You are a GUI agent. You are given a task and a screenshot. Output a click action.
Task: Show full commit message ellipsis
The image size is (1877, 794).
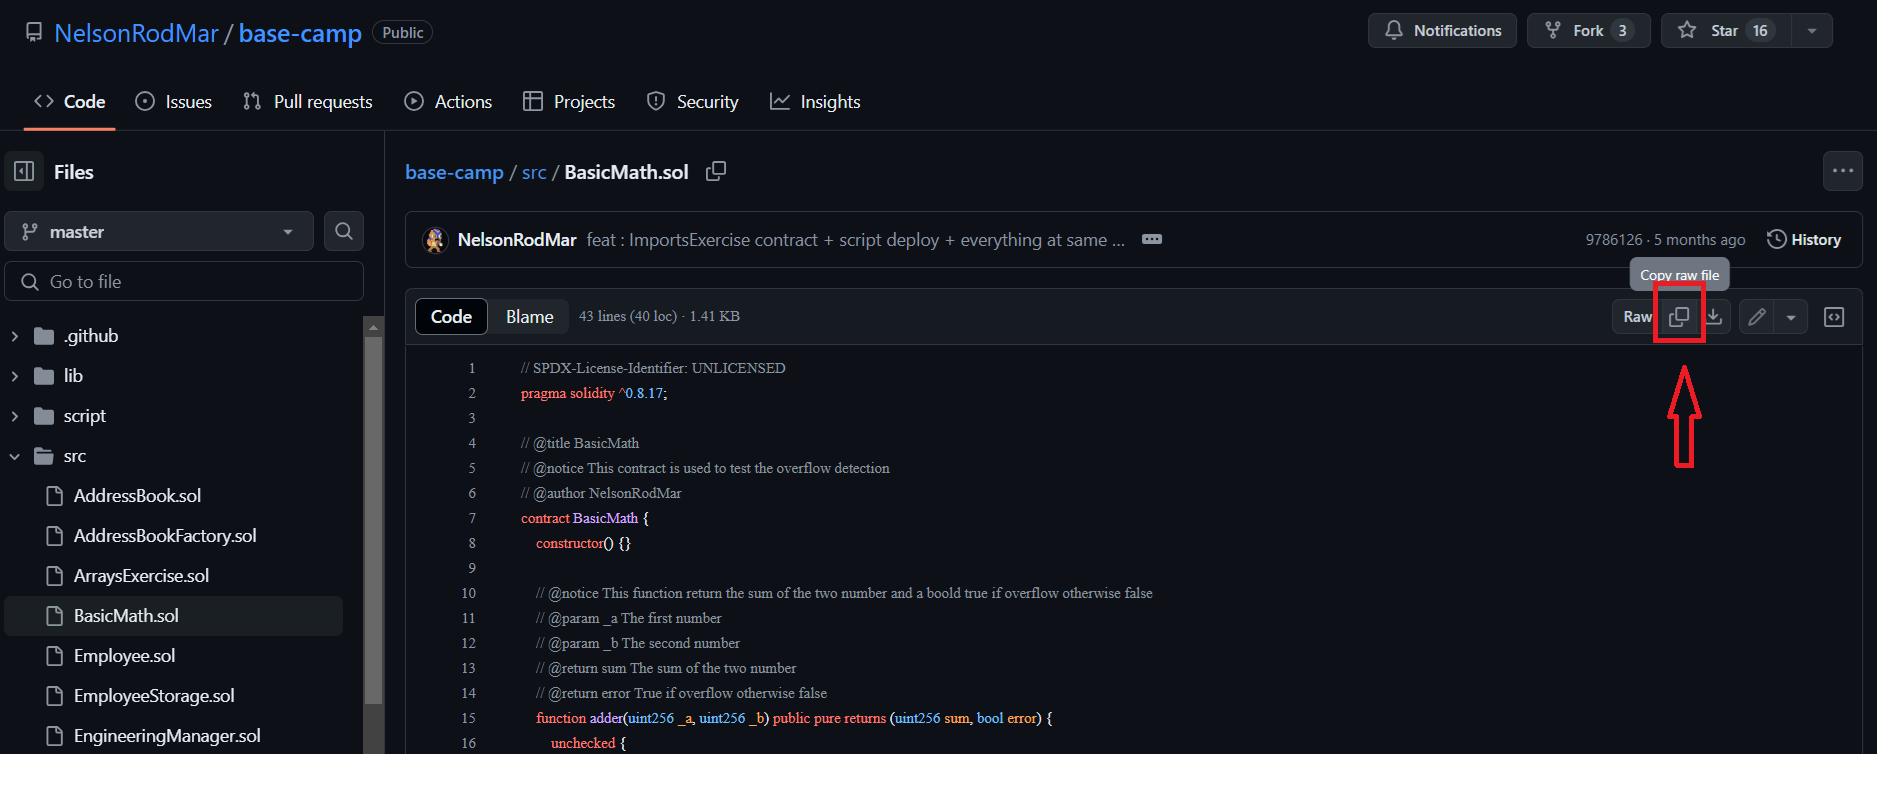(1152, 239)
